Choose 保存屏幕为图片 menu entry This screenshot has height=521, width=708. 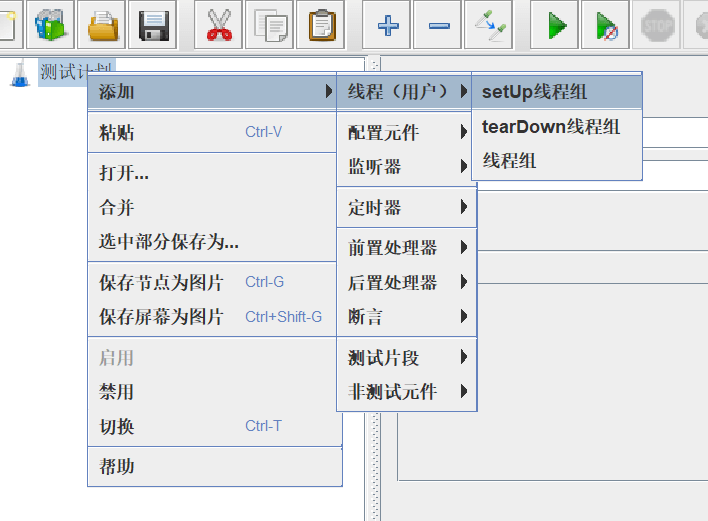pyautogui.click(x=212, y=317)
